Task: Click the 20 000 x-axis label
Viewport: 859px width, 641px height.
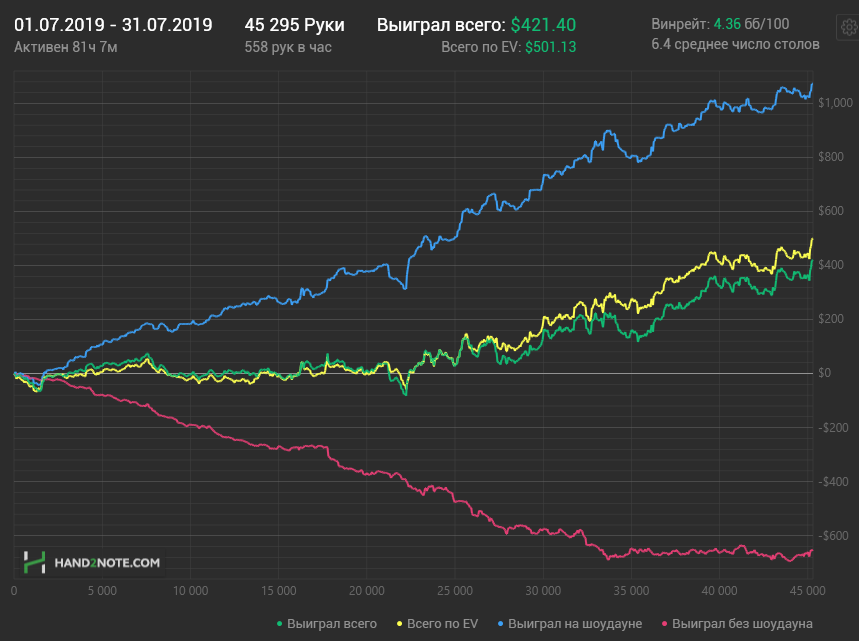Action: pos(366,591)
